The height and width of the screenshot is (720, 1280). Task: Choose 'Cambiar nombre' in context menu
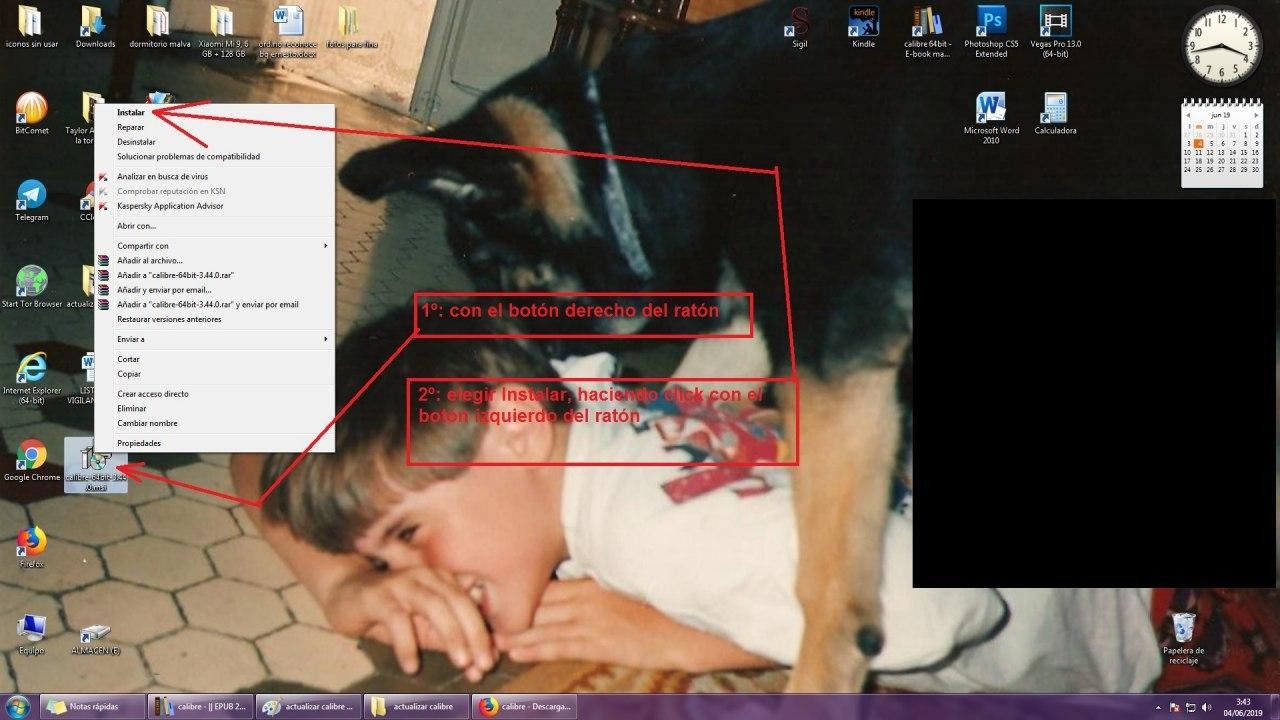point(214,423)
